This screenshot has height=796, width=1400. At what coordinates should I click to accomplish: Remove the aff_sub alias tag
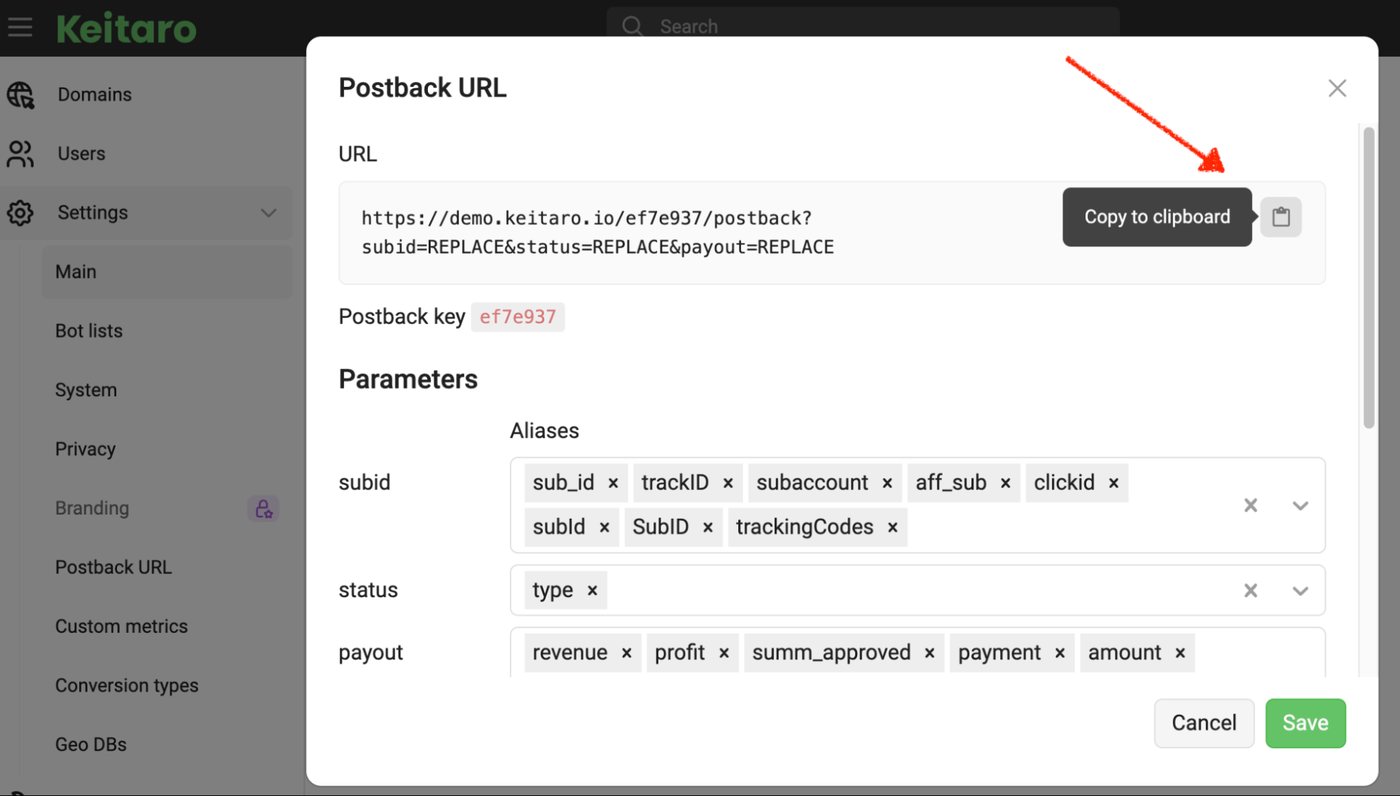coord(1005,483)
